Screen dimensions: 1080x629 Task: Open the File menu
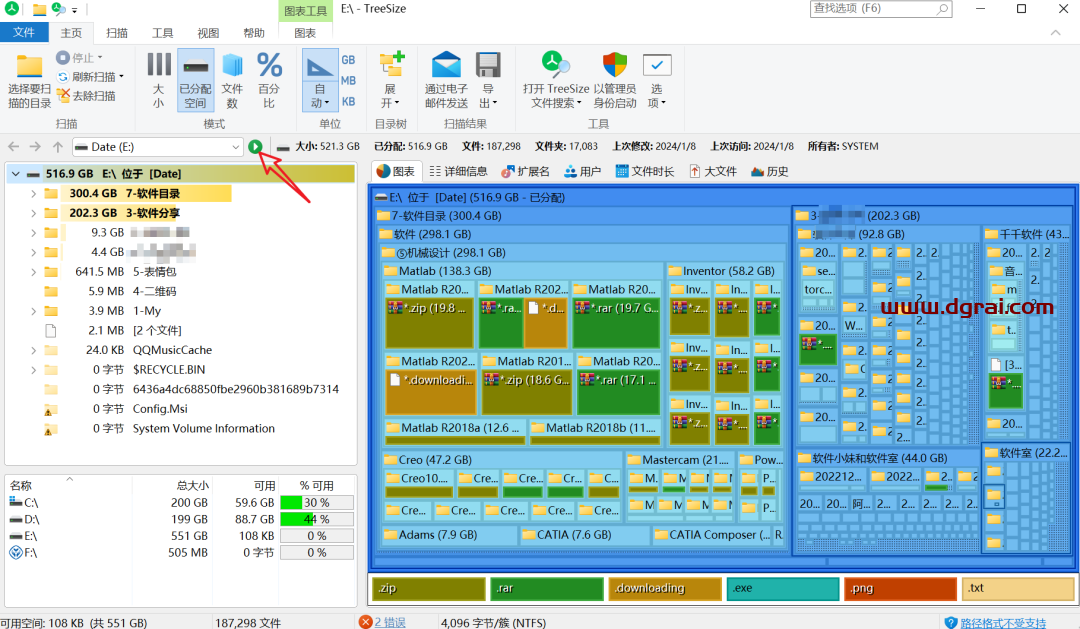point(24,32)
